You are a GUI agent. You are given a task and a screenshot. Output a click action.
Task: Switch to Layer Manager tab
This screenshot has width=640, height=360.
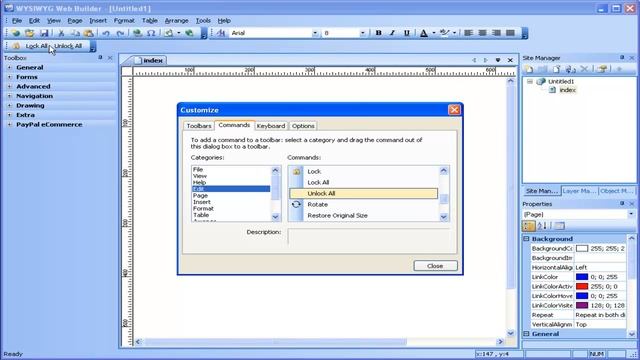(579, 191)
